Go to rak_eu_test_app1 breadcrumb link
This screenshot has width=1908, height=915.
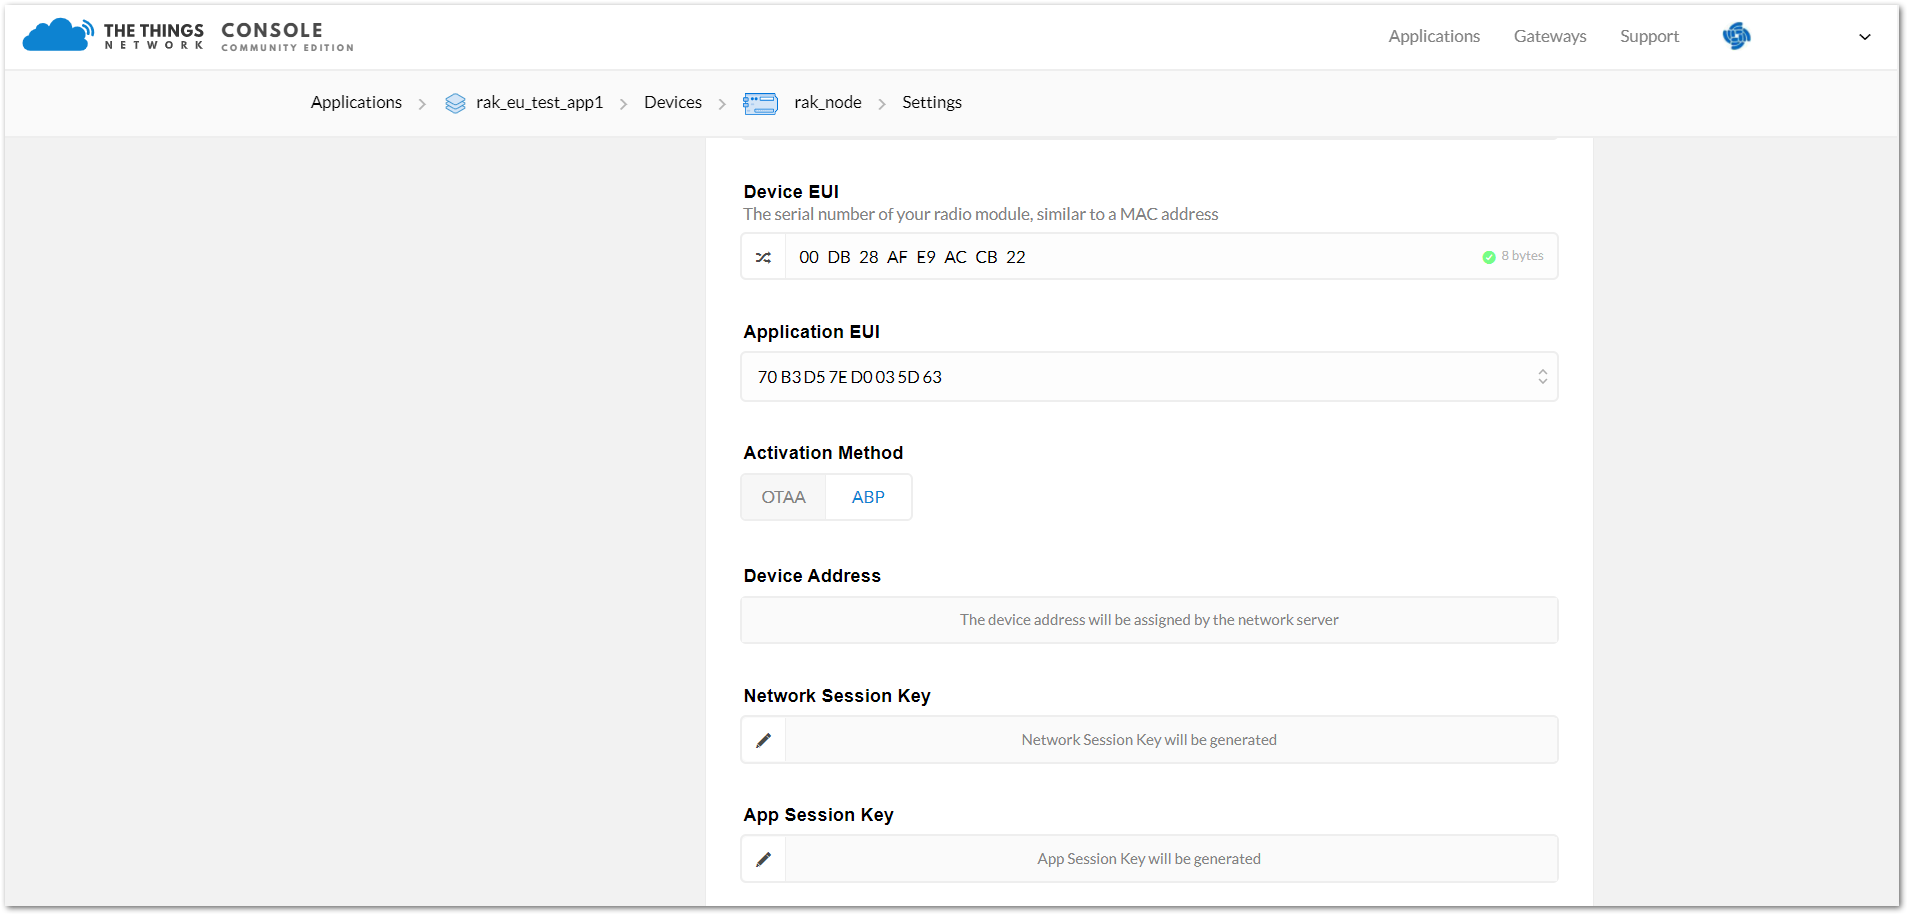coord(540,102)
